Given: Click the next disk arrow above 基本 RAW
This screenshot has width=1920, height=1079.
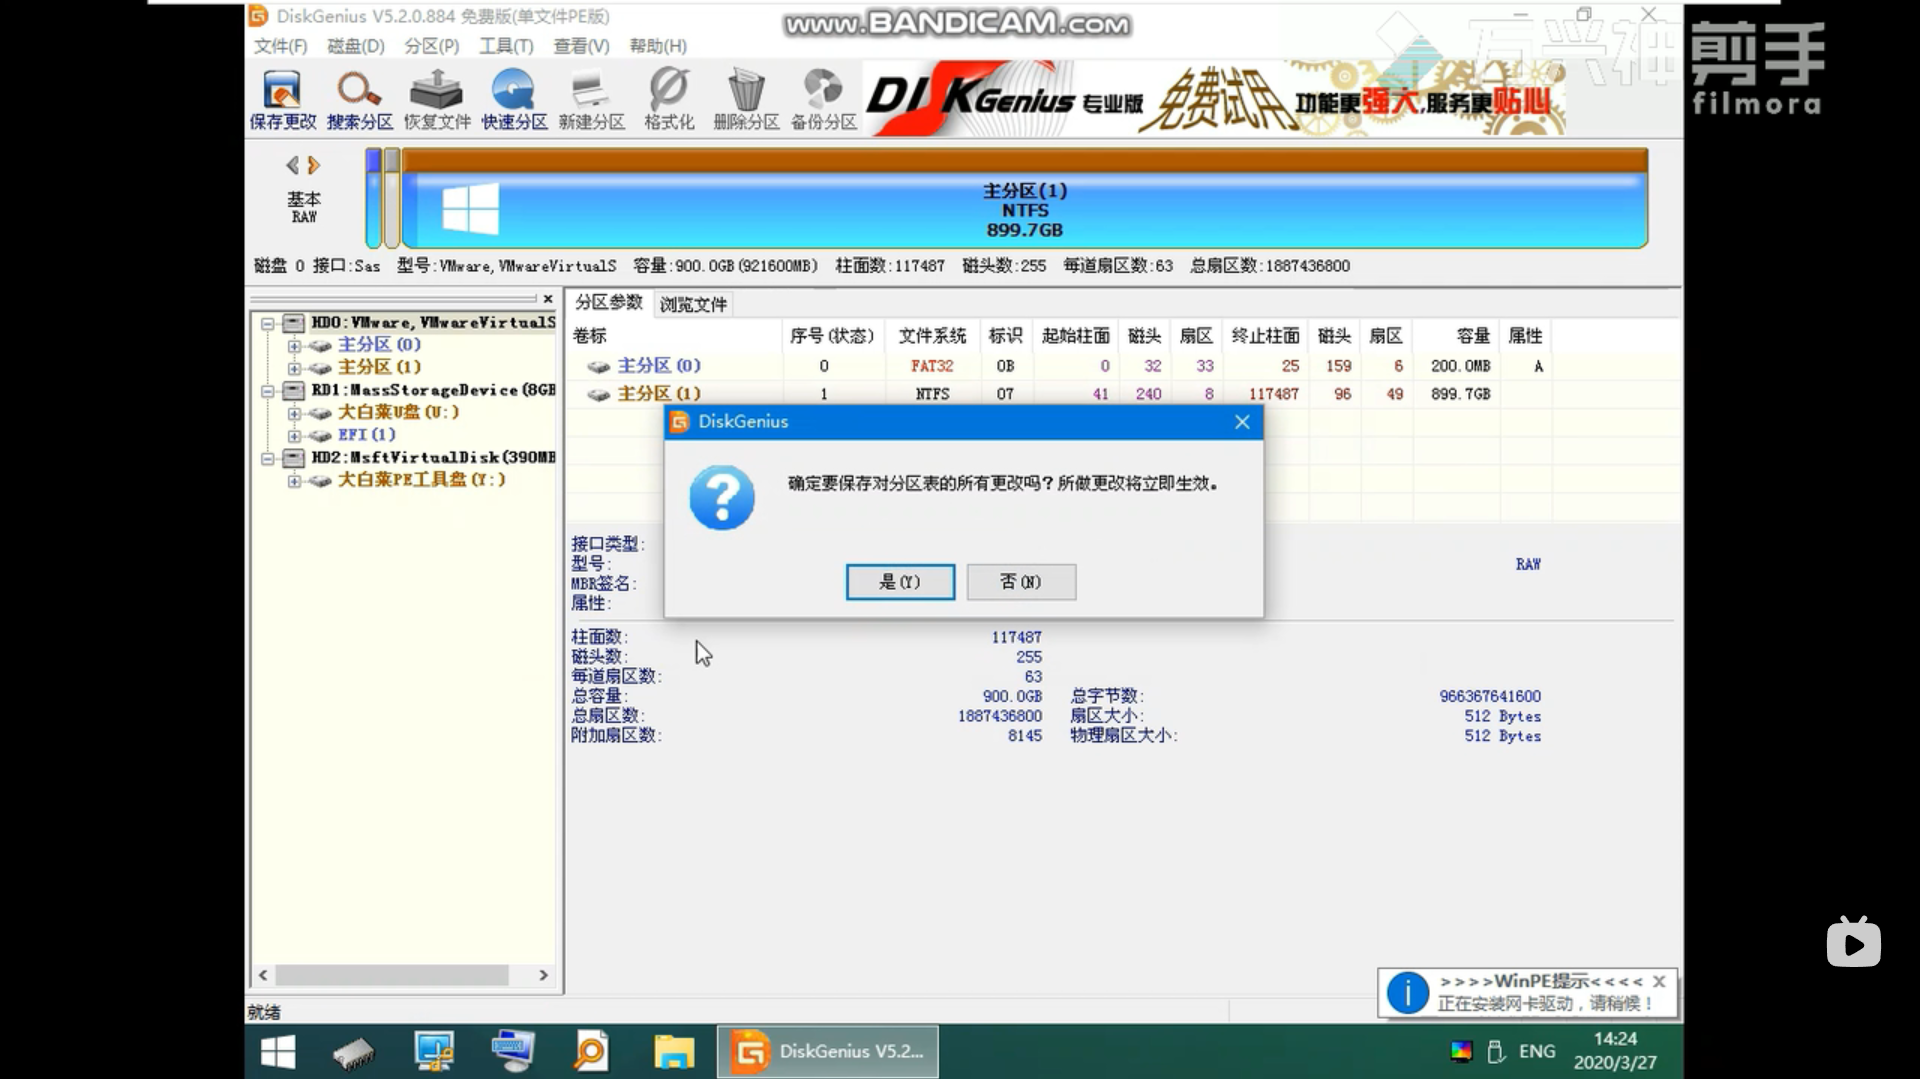Looking at the screenshot, I should pyautogui.click(x=314, y=165).
